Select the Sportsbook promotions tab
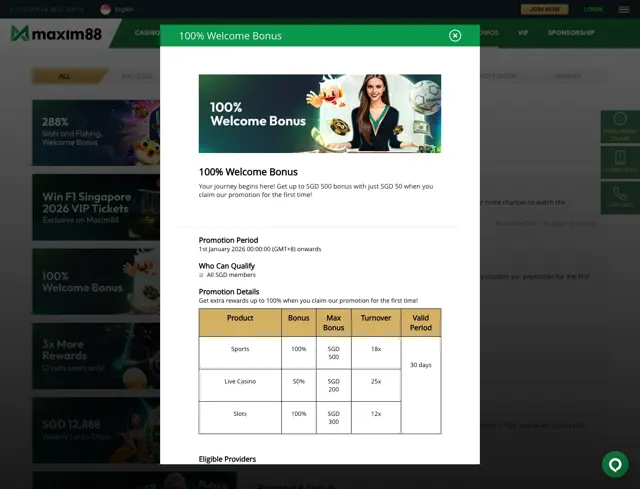The height and width of the screenshot is (489, 640). (499, 76)
